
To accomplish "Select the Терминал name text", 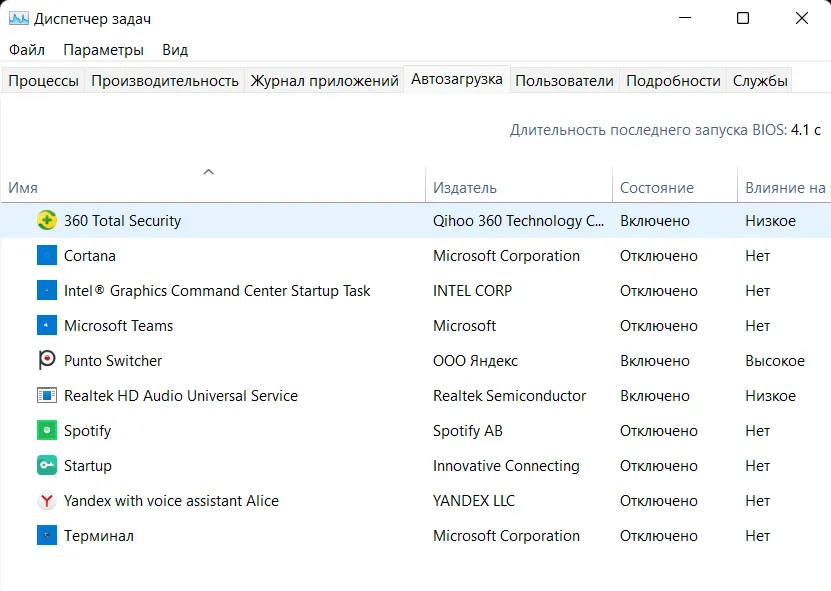I will [x=99, y=535].
